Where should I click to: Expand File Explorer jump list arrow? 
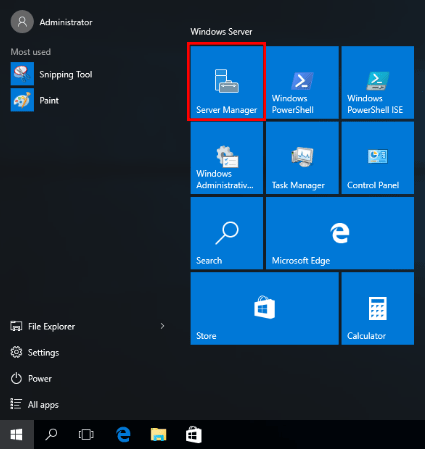click(x=162, y=326)
